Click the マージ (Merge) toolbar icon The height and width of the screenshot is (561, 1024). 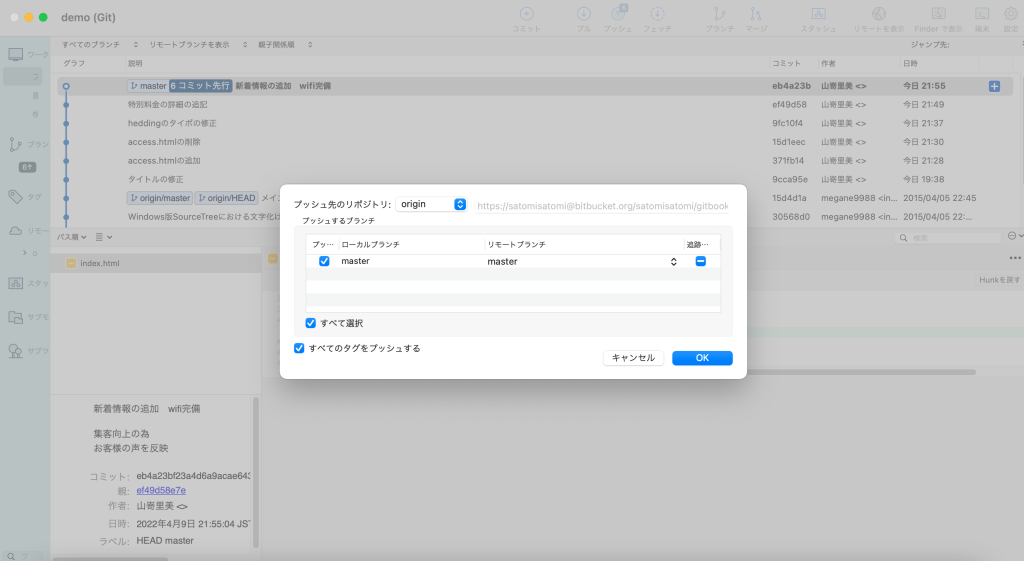pyautogui.click(x=756, y=14)
